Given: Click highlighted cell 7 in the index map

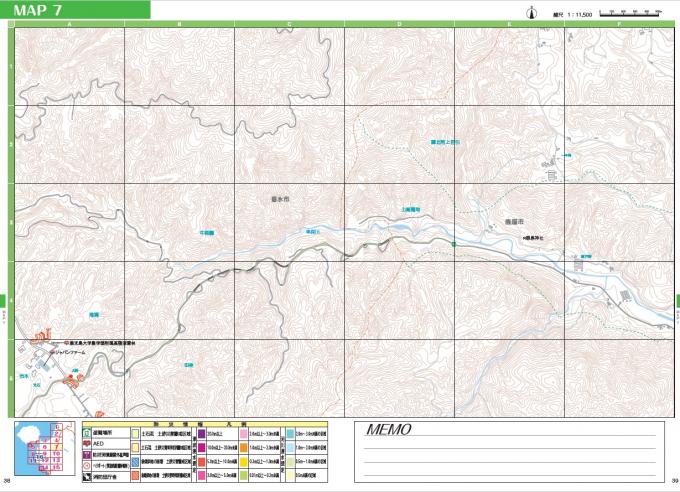Looking at the screenshot, I should (x=57, y=447).
